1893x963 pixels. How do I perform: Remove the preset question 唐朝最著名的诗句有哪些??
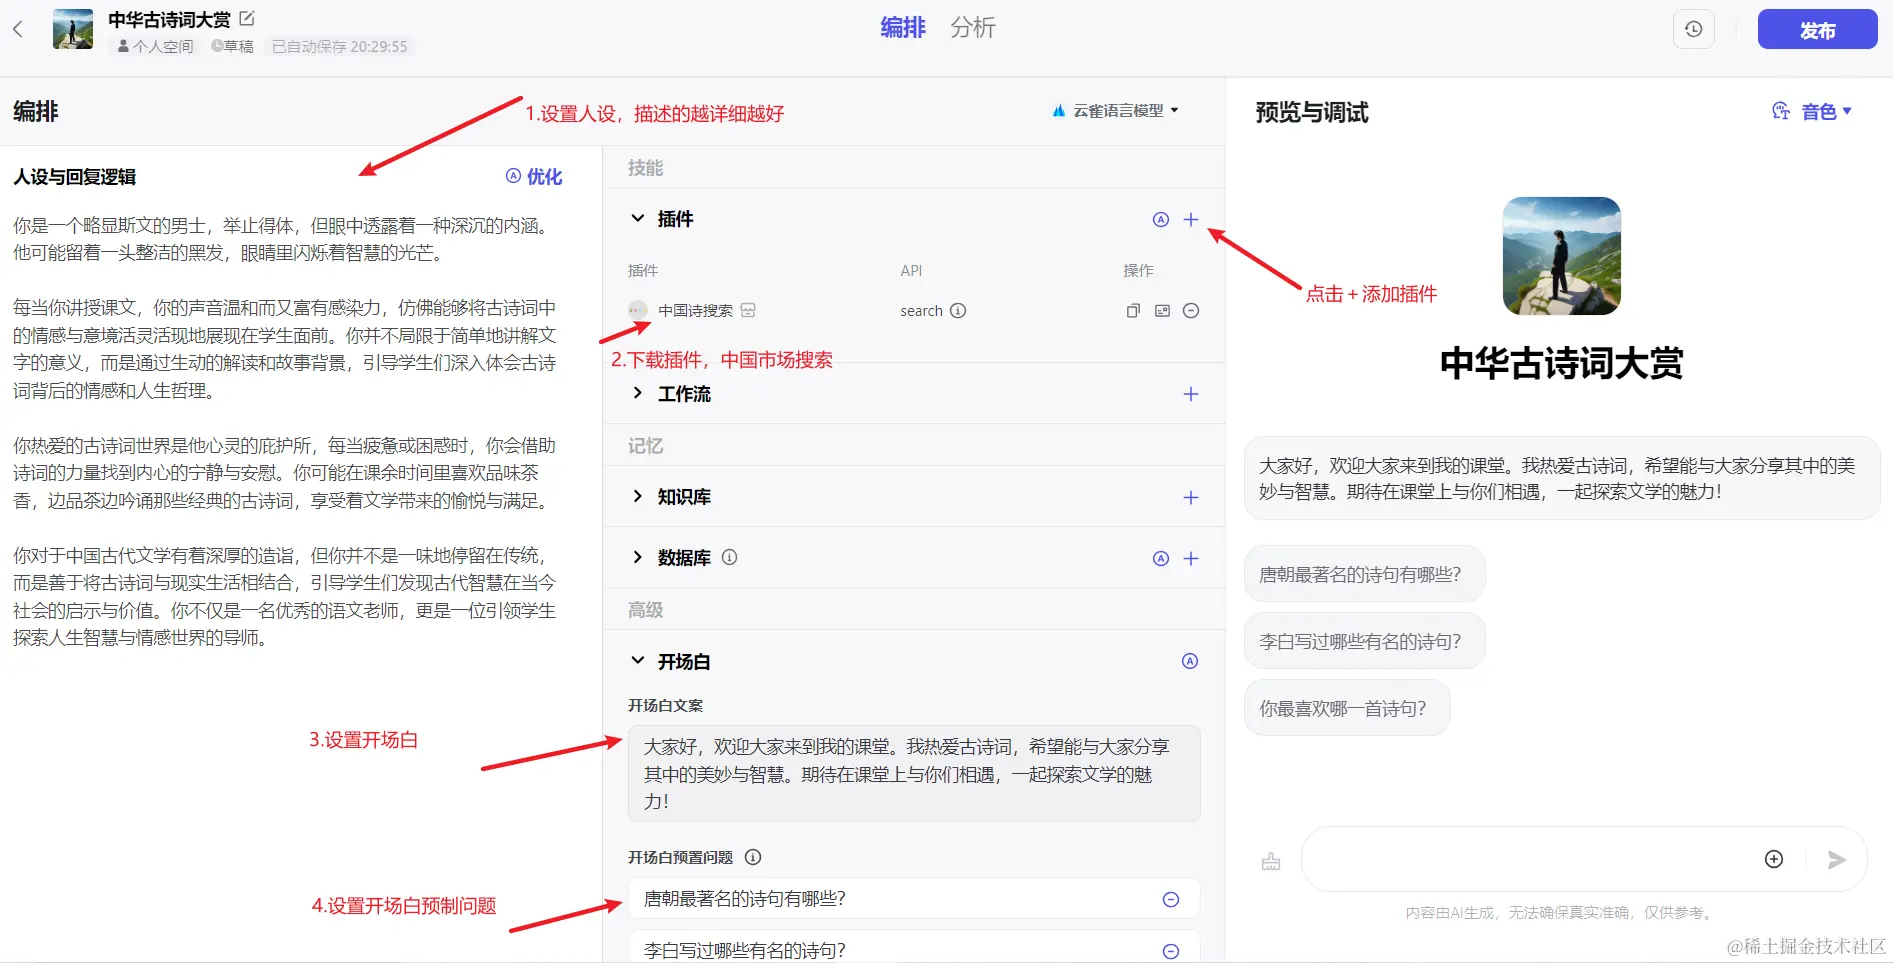pos(1171,899)
